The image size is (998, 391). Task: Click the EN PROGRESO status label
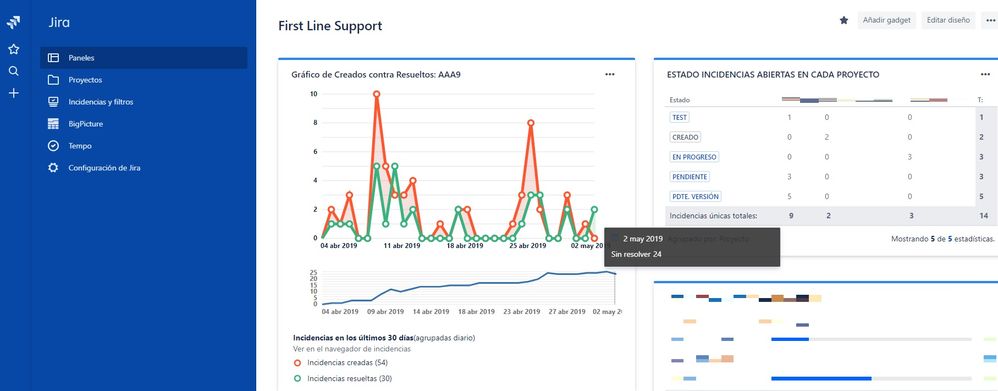686,157
